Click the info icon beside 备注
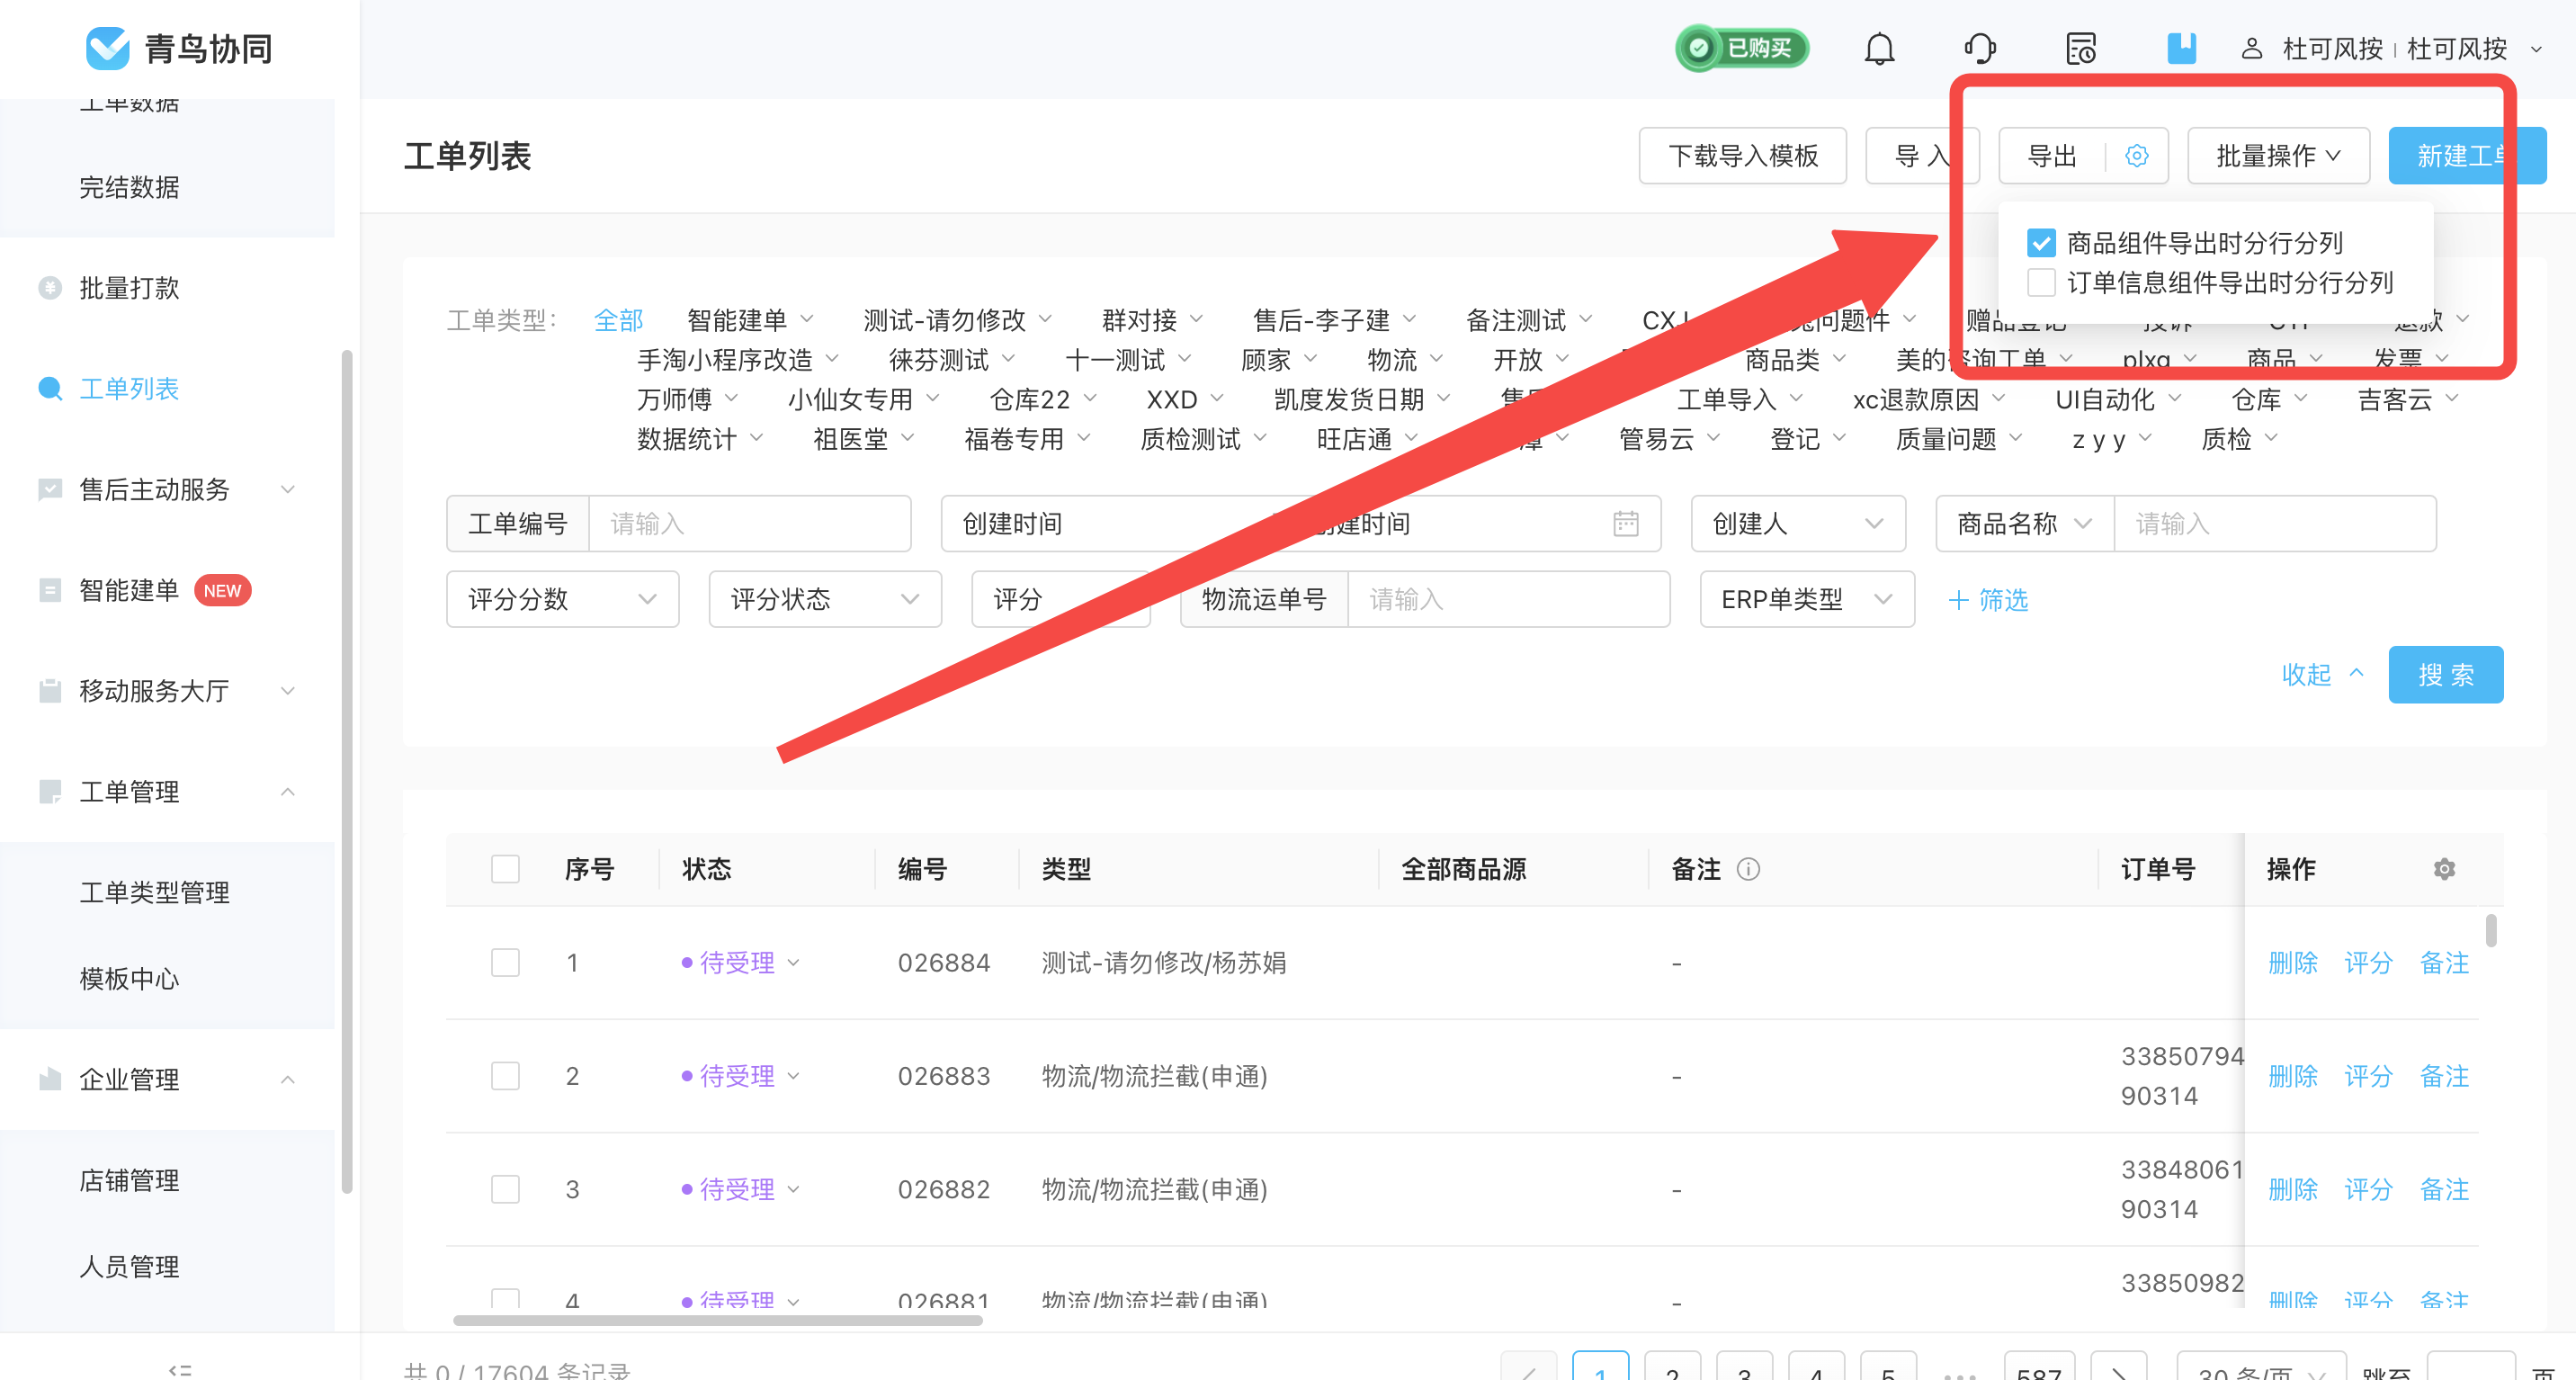 point(1748,869)
